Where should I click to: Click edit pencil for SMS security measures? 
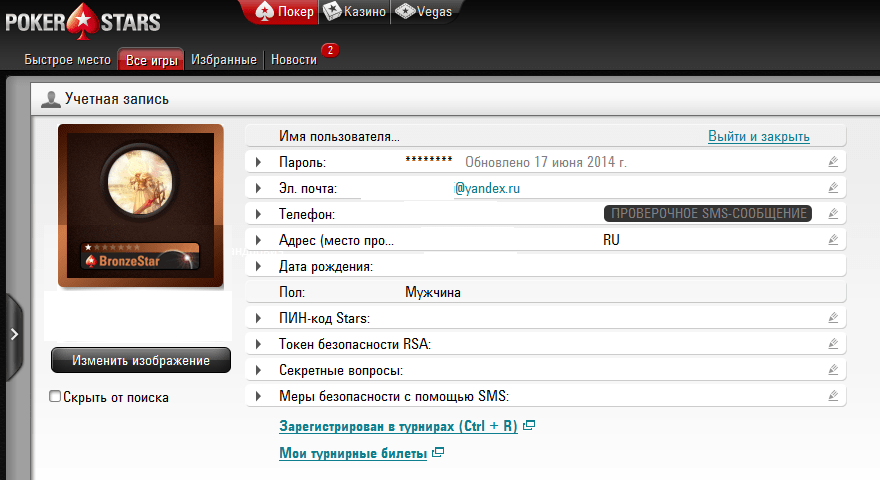click(x=832, y=396)
